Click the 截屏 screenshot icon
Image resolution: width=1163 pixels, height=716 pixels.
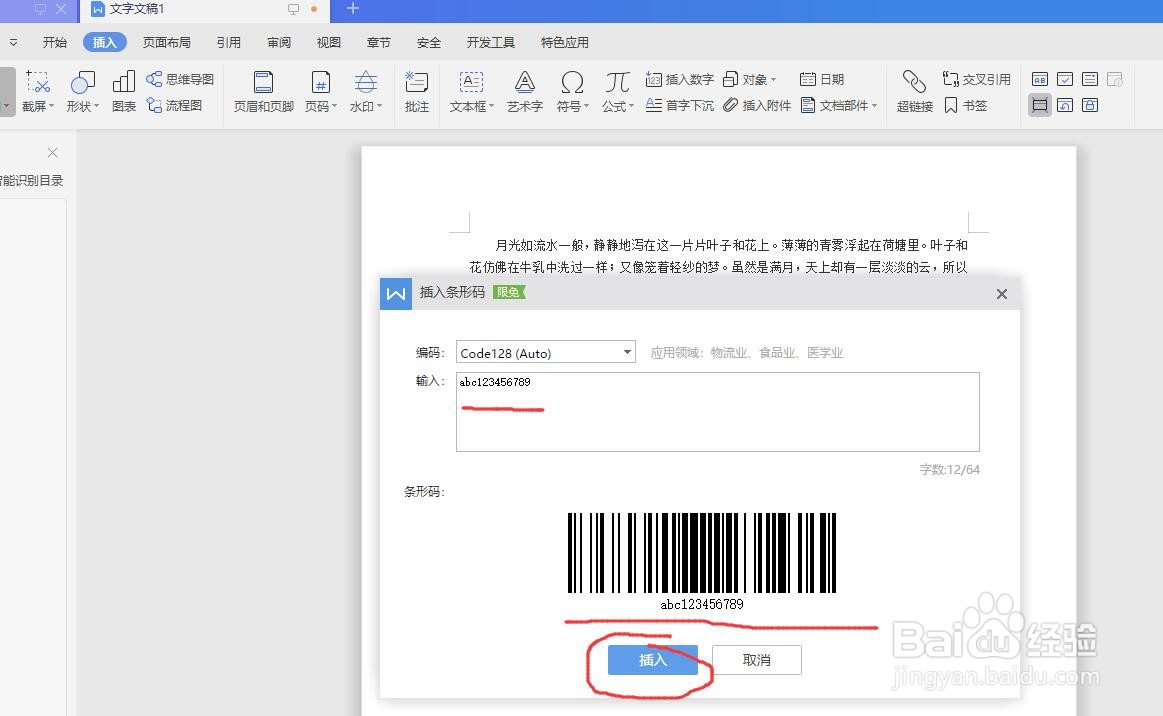tap(37, 82)
